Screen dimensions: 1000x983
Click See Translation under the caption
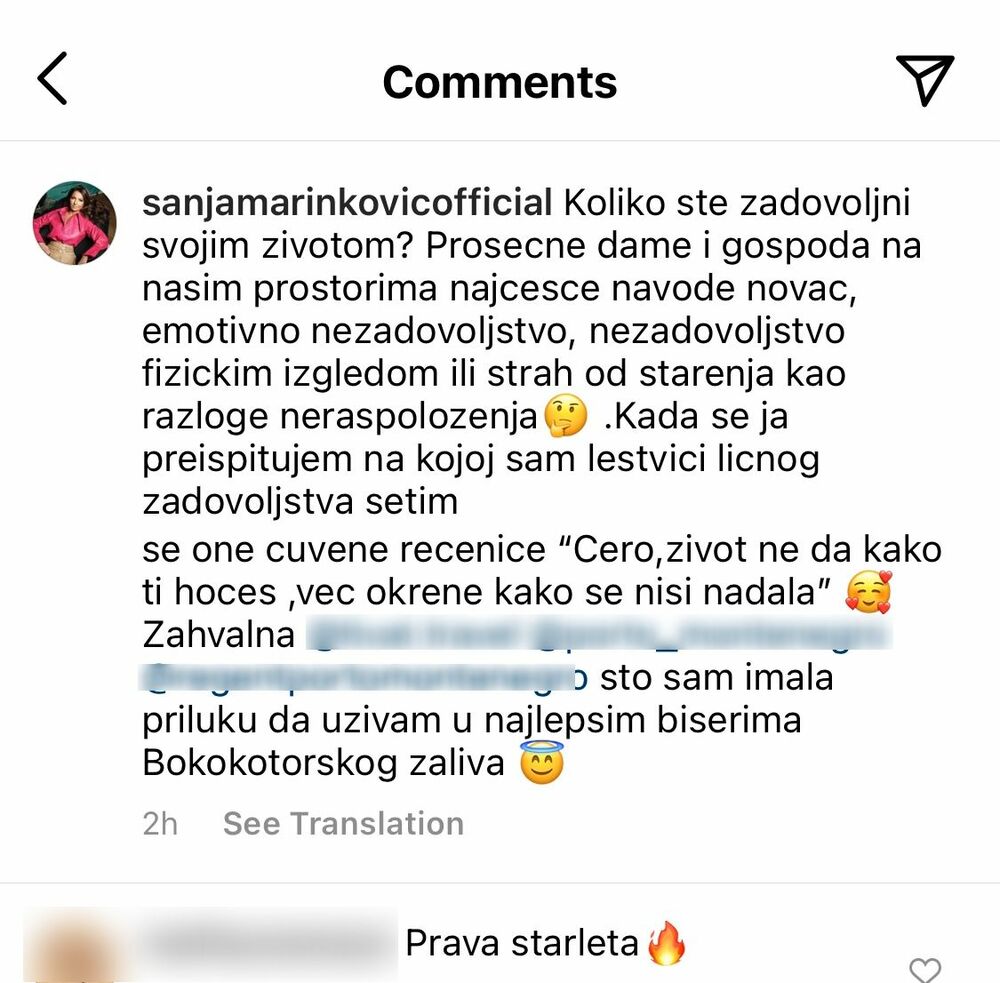tap(343, 824)
